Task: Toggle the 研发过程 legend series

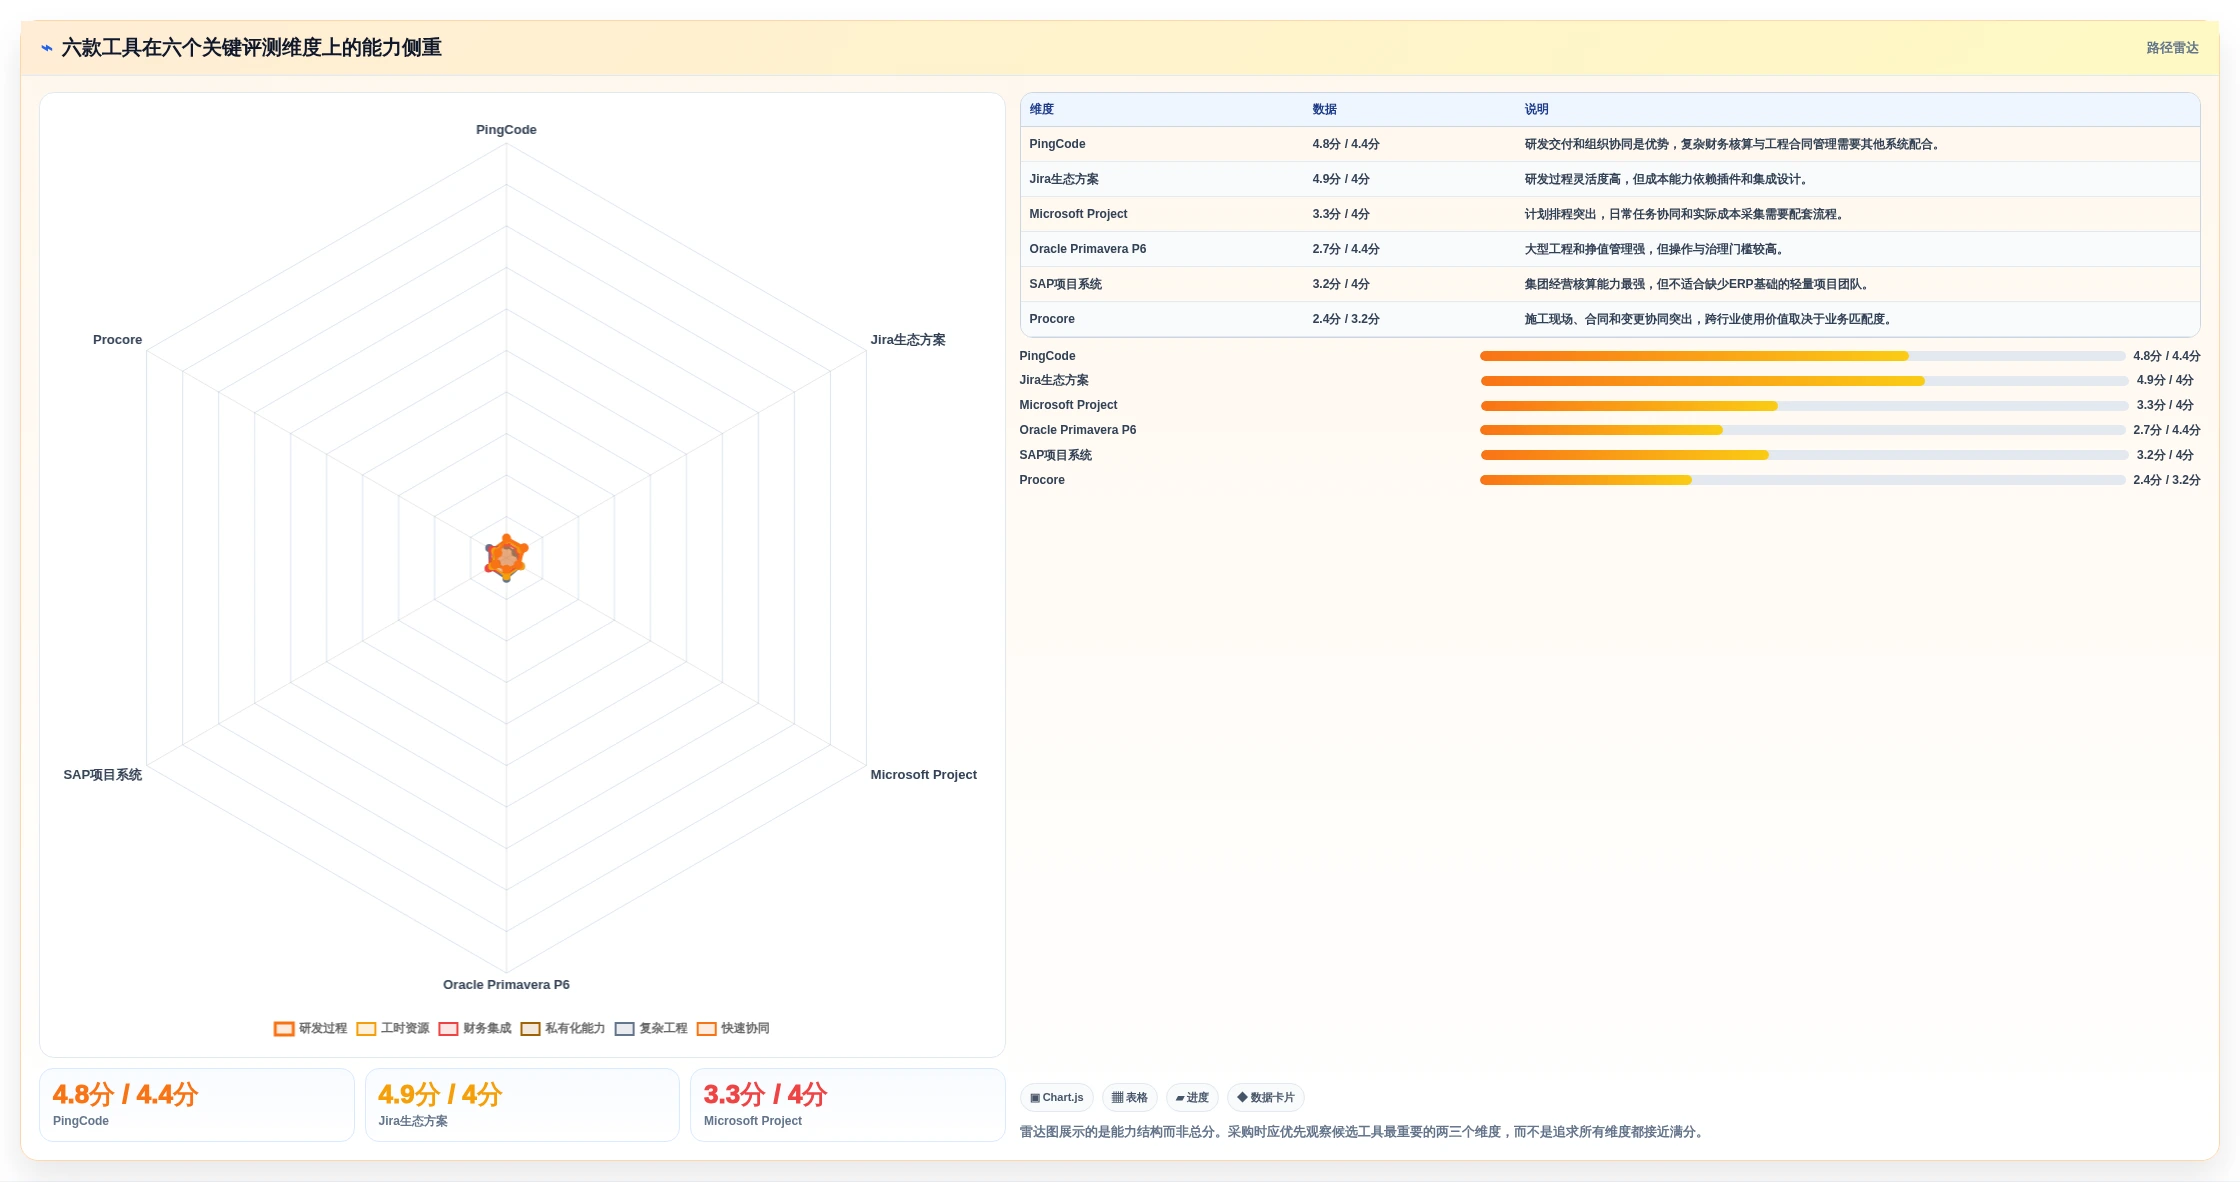Action: [311, 1028]
